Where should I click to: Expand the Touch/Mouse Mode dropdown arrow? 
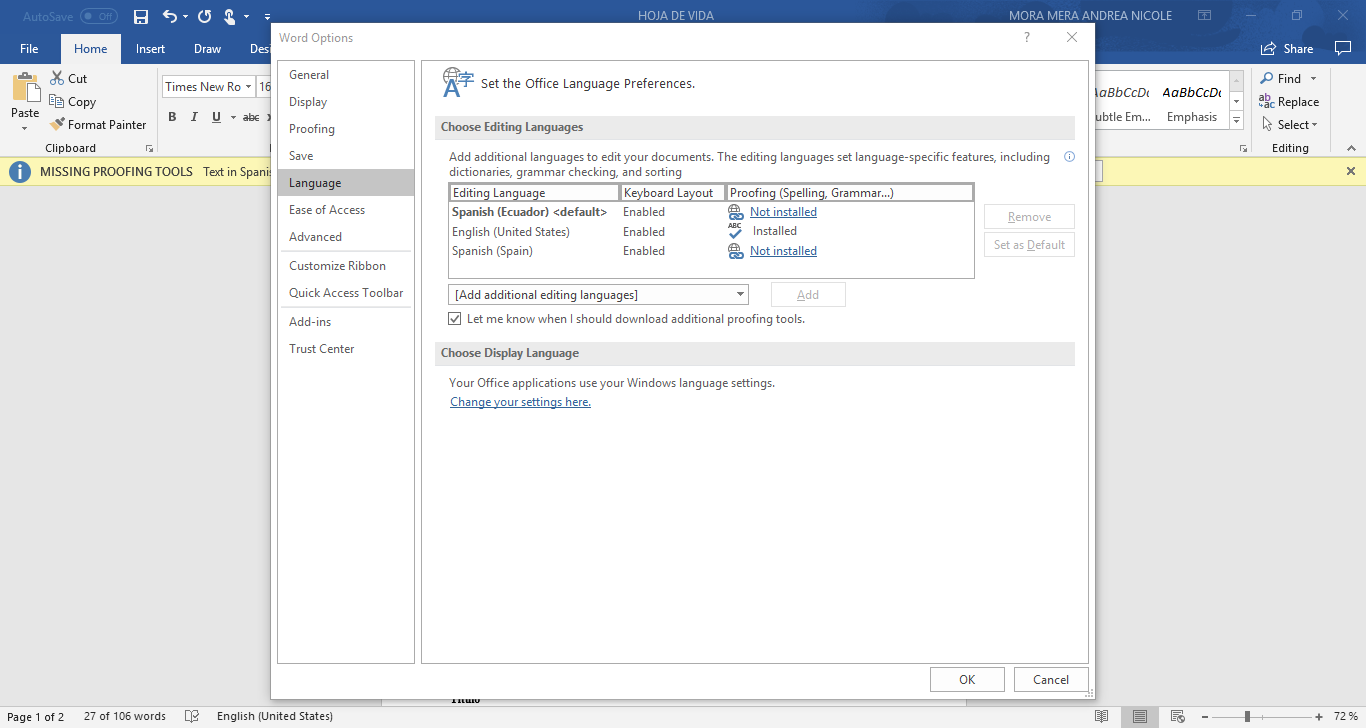pyautogui.click(x=246, y=17)
